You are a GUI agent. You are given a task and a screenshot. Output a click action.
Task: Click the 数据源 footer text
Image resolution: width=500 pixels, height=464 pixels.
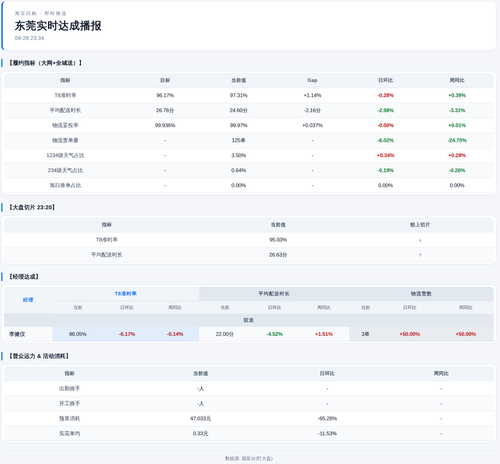point(249,459)
